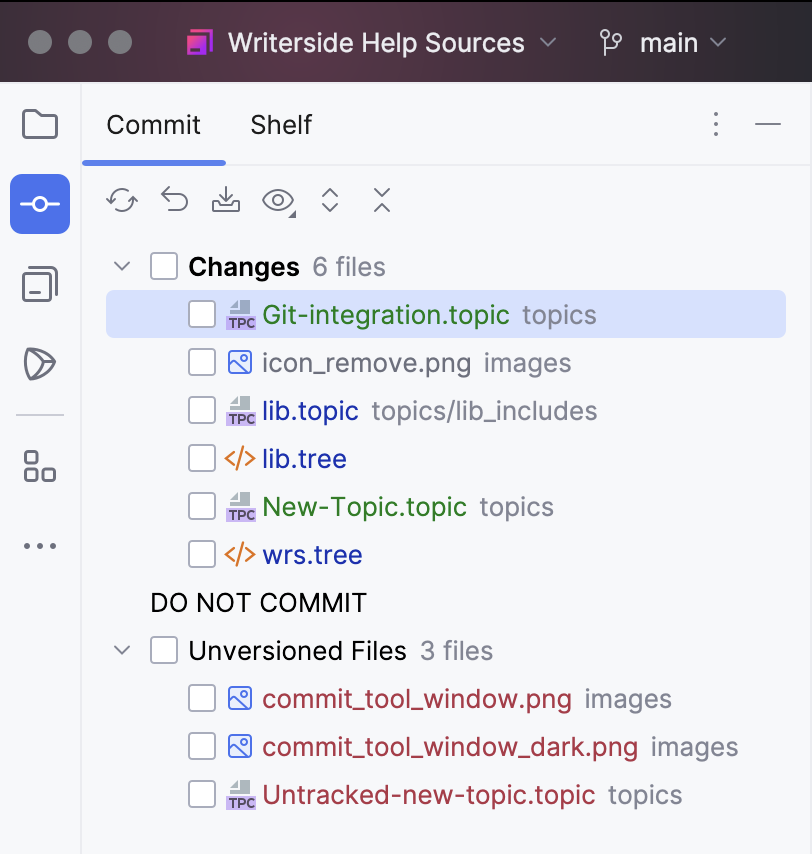
Task: Open the Project tool window folder icon
Action: click(x=39, y=124)
